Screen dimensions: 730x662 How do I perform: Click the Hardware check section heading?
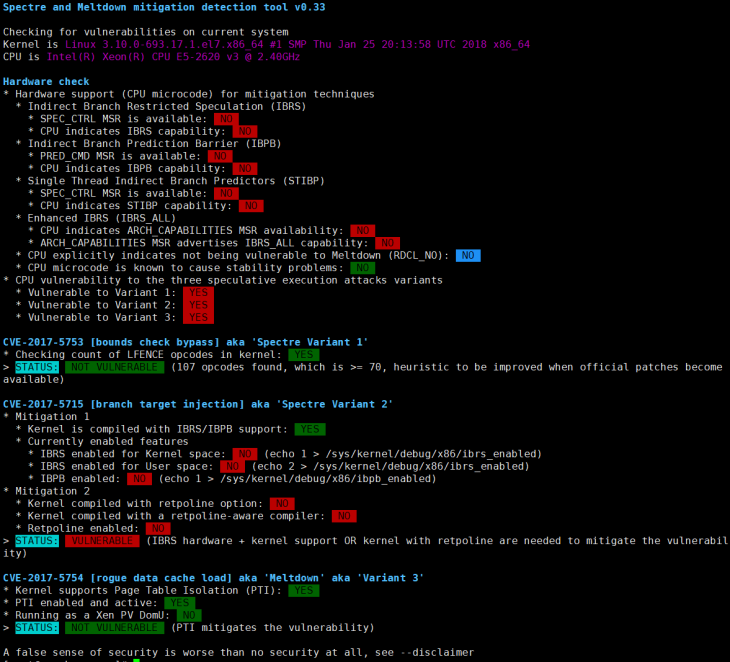(46, 81)
